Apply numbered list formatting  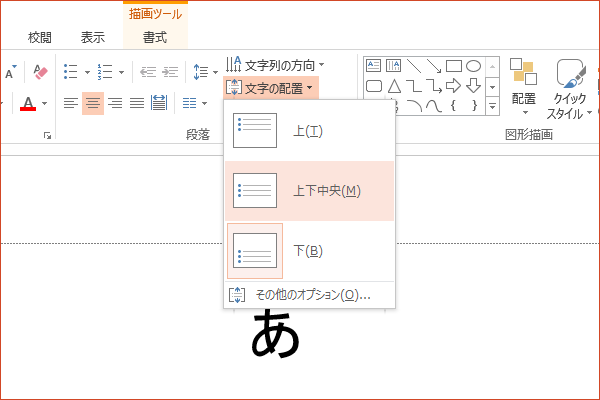105,72
